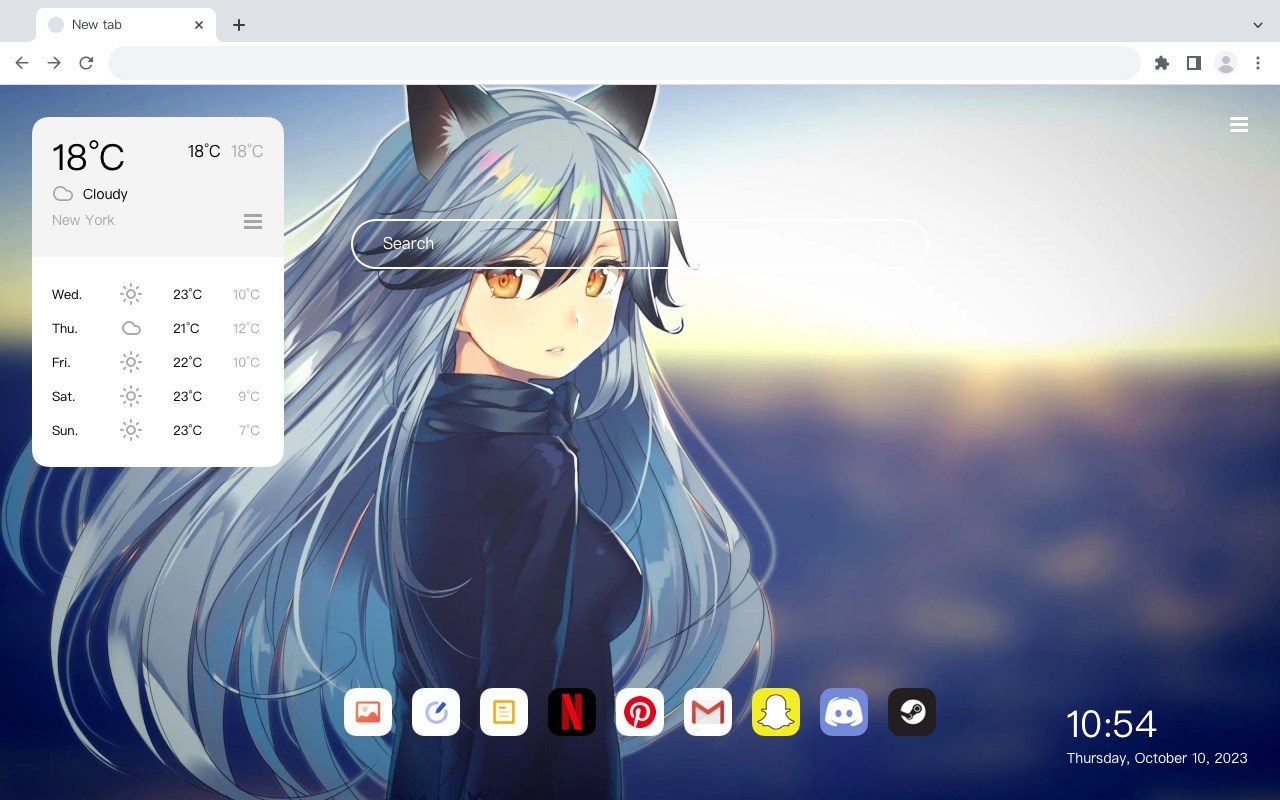Open the Steam shortcut

pos(912,712)
